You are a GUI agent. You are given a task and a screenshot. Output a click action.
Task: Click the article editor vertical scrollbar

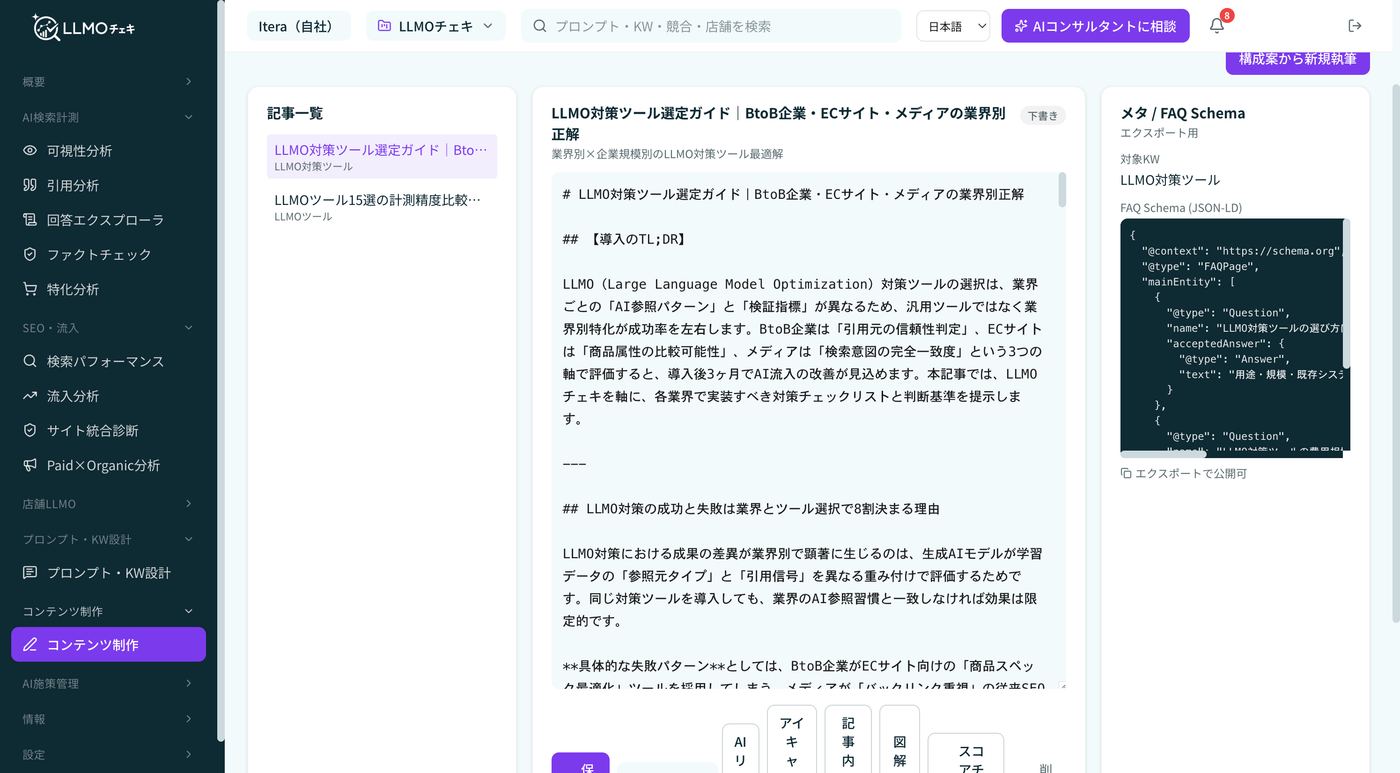tap(1062, 191)
